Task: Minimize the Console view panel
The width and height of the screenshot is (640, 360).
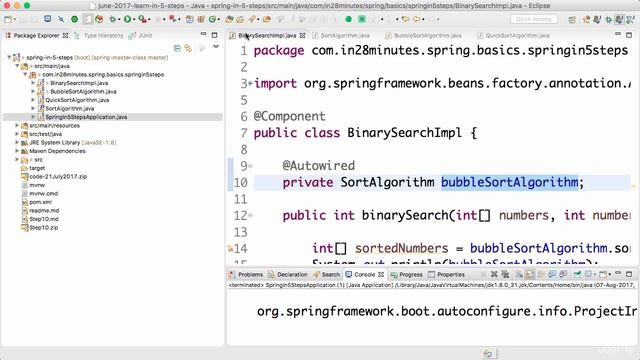Action: 618,273
